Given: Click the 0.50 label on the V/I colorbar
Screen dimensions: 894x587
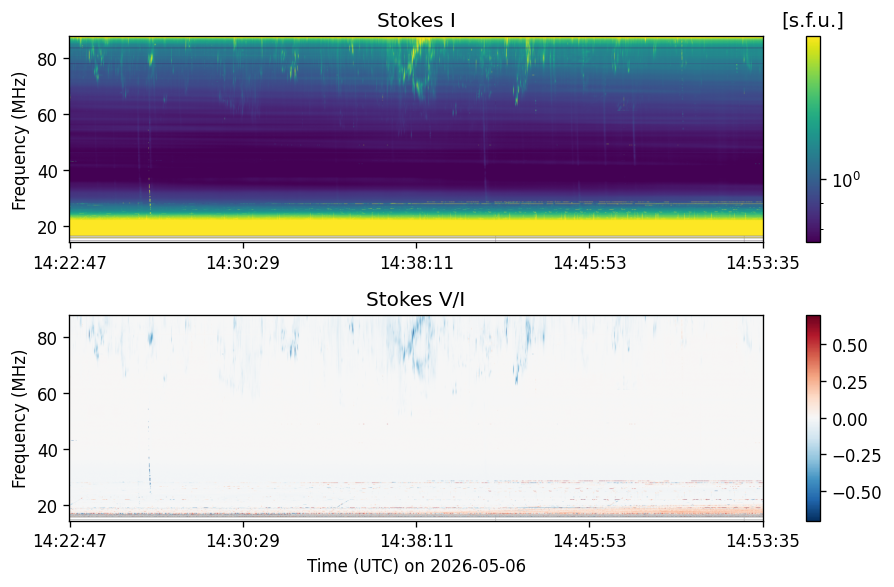Looking at the screenshot, I should 849,346.
